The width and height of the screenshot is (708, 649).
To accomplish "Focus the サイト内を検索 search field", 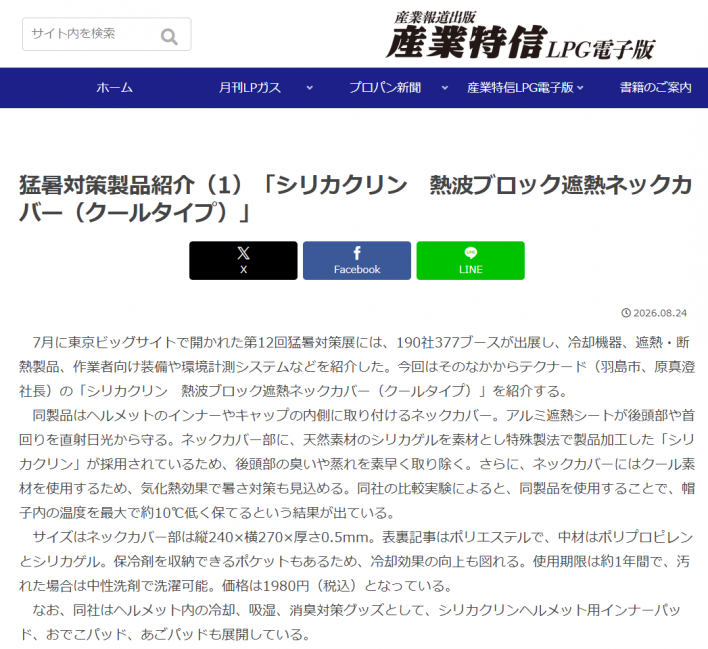I will pos(107,34).
